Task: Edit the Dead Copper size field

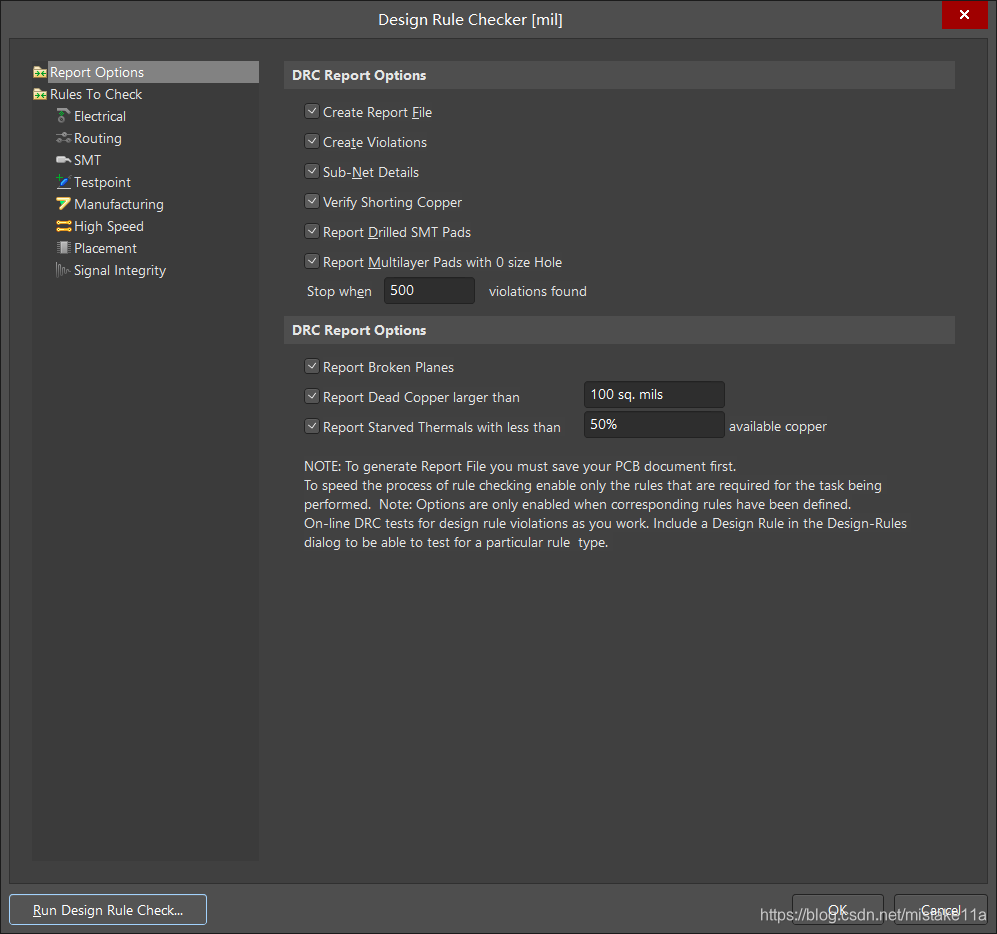Action: tap(653, 395)
